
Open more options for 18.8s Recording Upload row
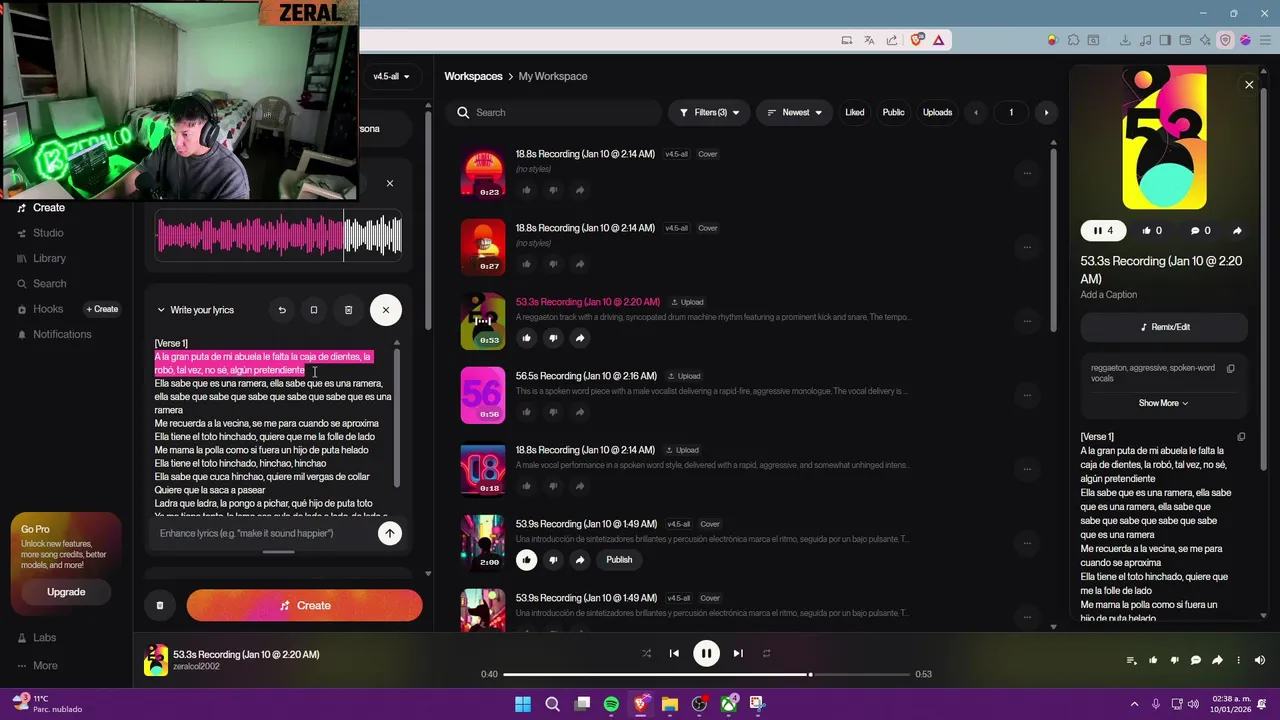coord(1027,470)
